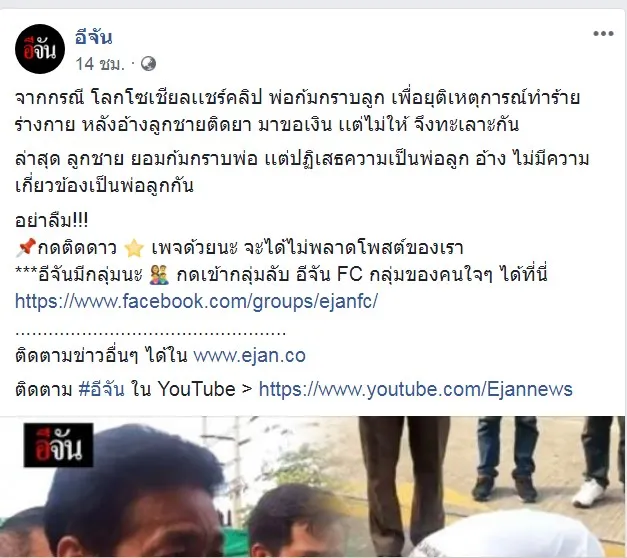The image size is (627, 558).
Task: Click the white sneakers in the photo
Action: [589, 492]
